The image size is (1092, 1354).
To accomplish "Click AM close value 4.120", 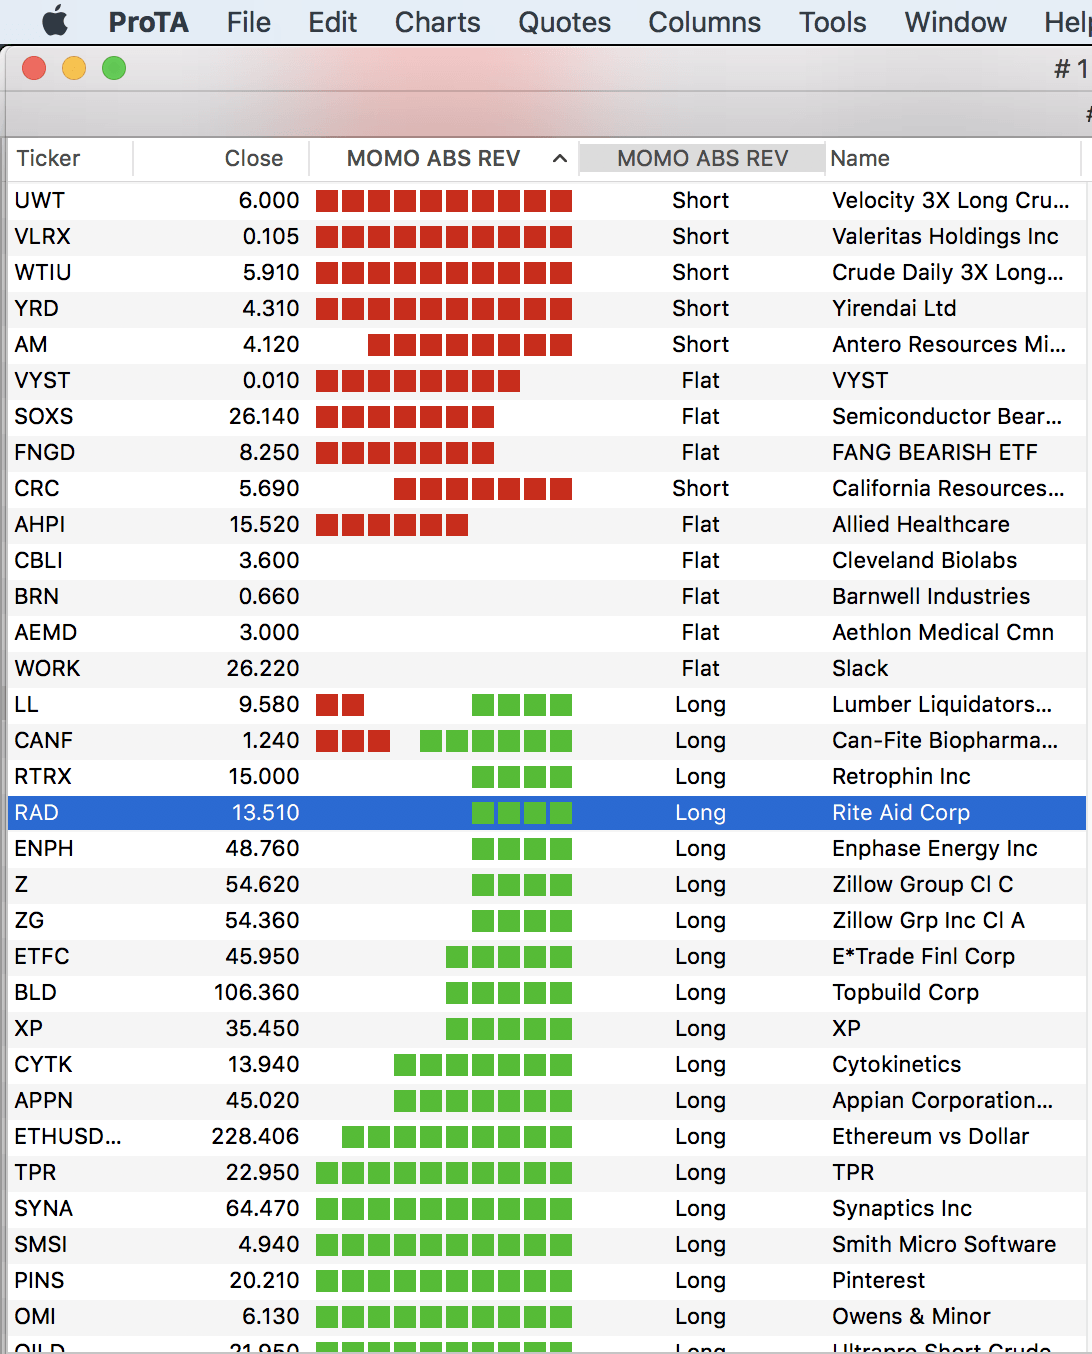I will tap(271, 344).
